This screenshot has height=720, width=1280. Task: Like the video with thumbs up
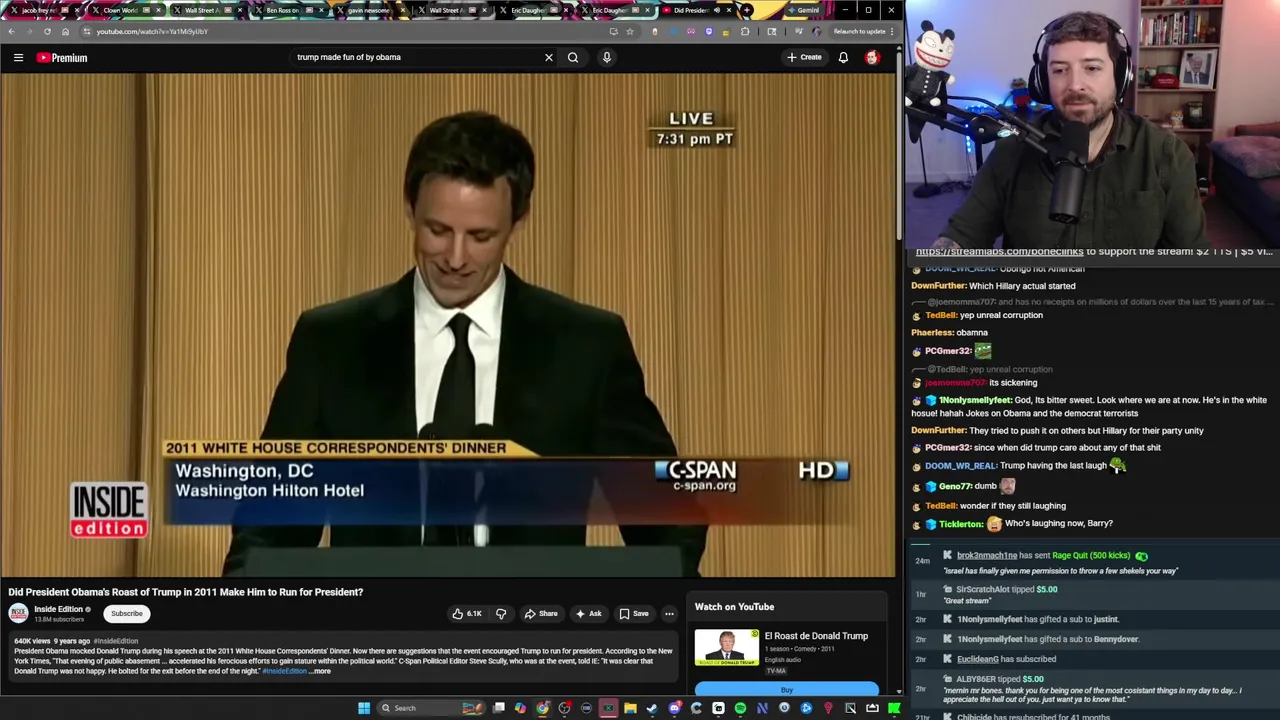click(x=467, y=613)
